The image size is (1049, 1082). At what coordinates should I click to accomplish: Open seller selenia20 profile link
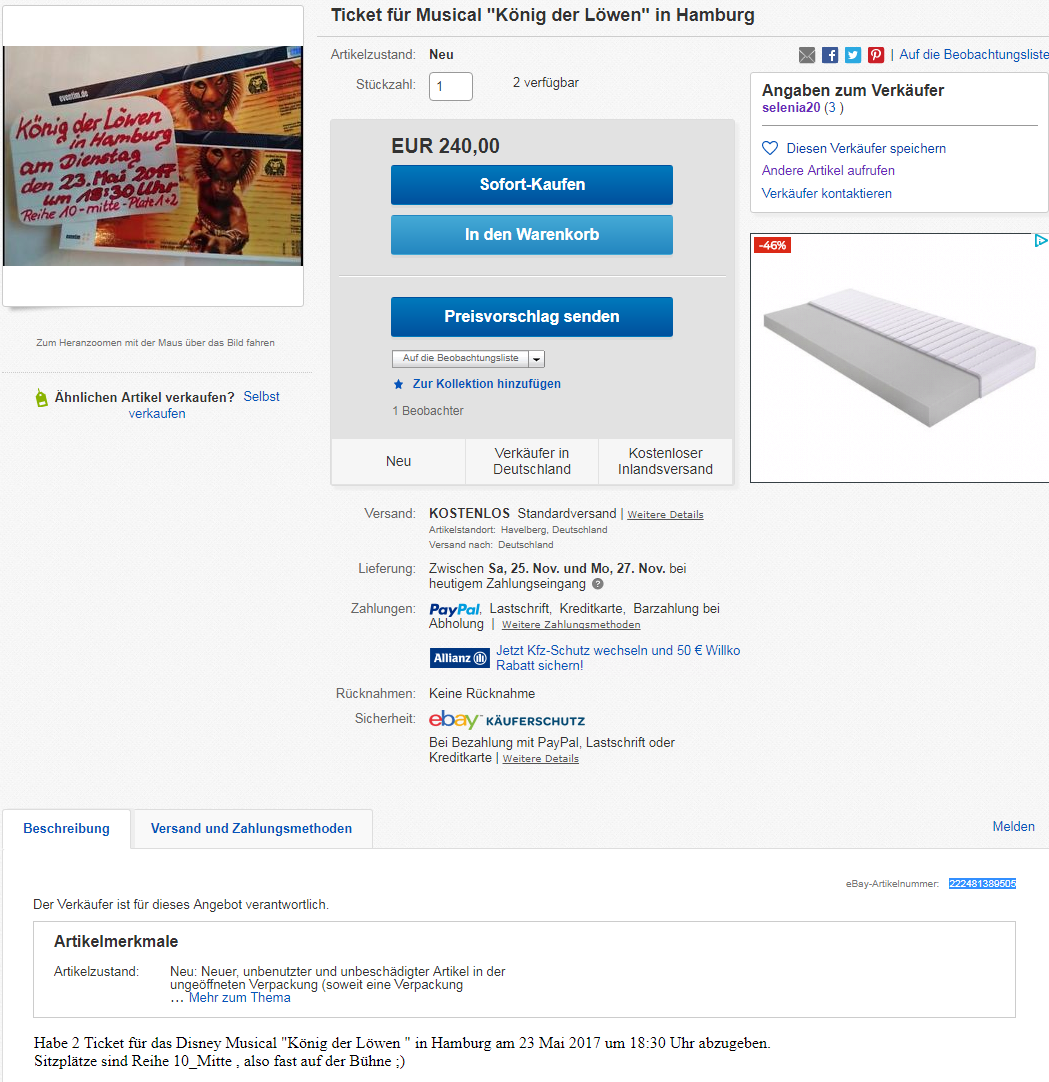point(791,108)
